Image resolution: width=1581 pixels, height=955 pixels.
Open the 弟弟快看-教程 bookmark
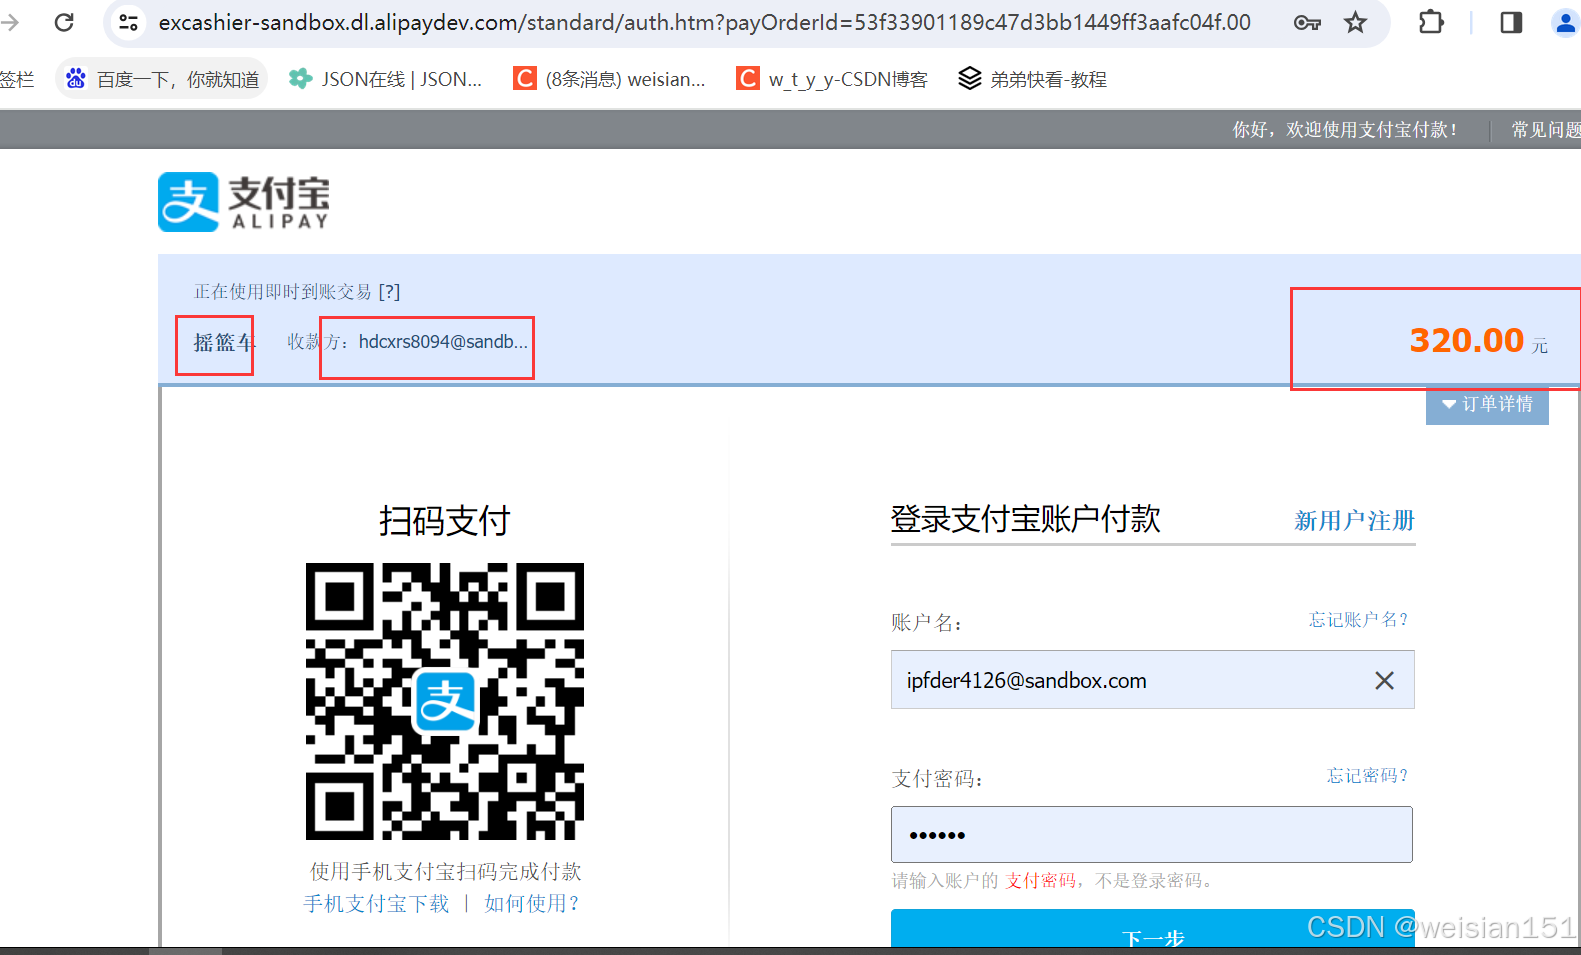[x=1032, y=79]
